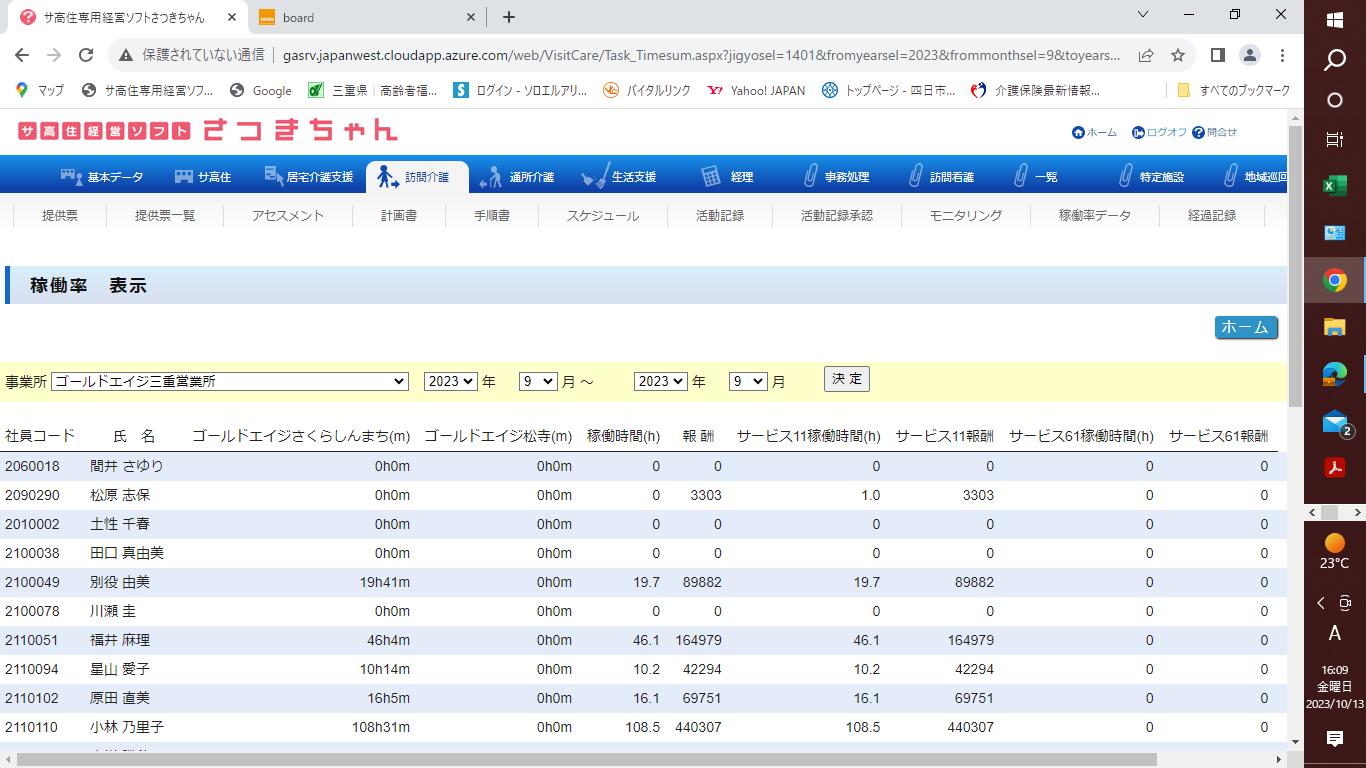This screenshot has width=1366, height=768.
Task: Click the blue ホーム button
Action: coord(1246,327)
